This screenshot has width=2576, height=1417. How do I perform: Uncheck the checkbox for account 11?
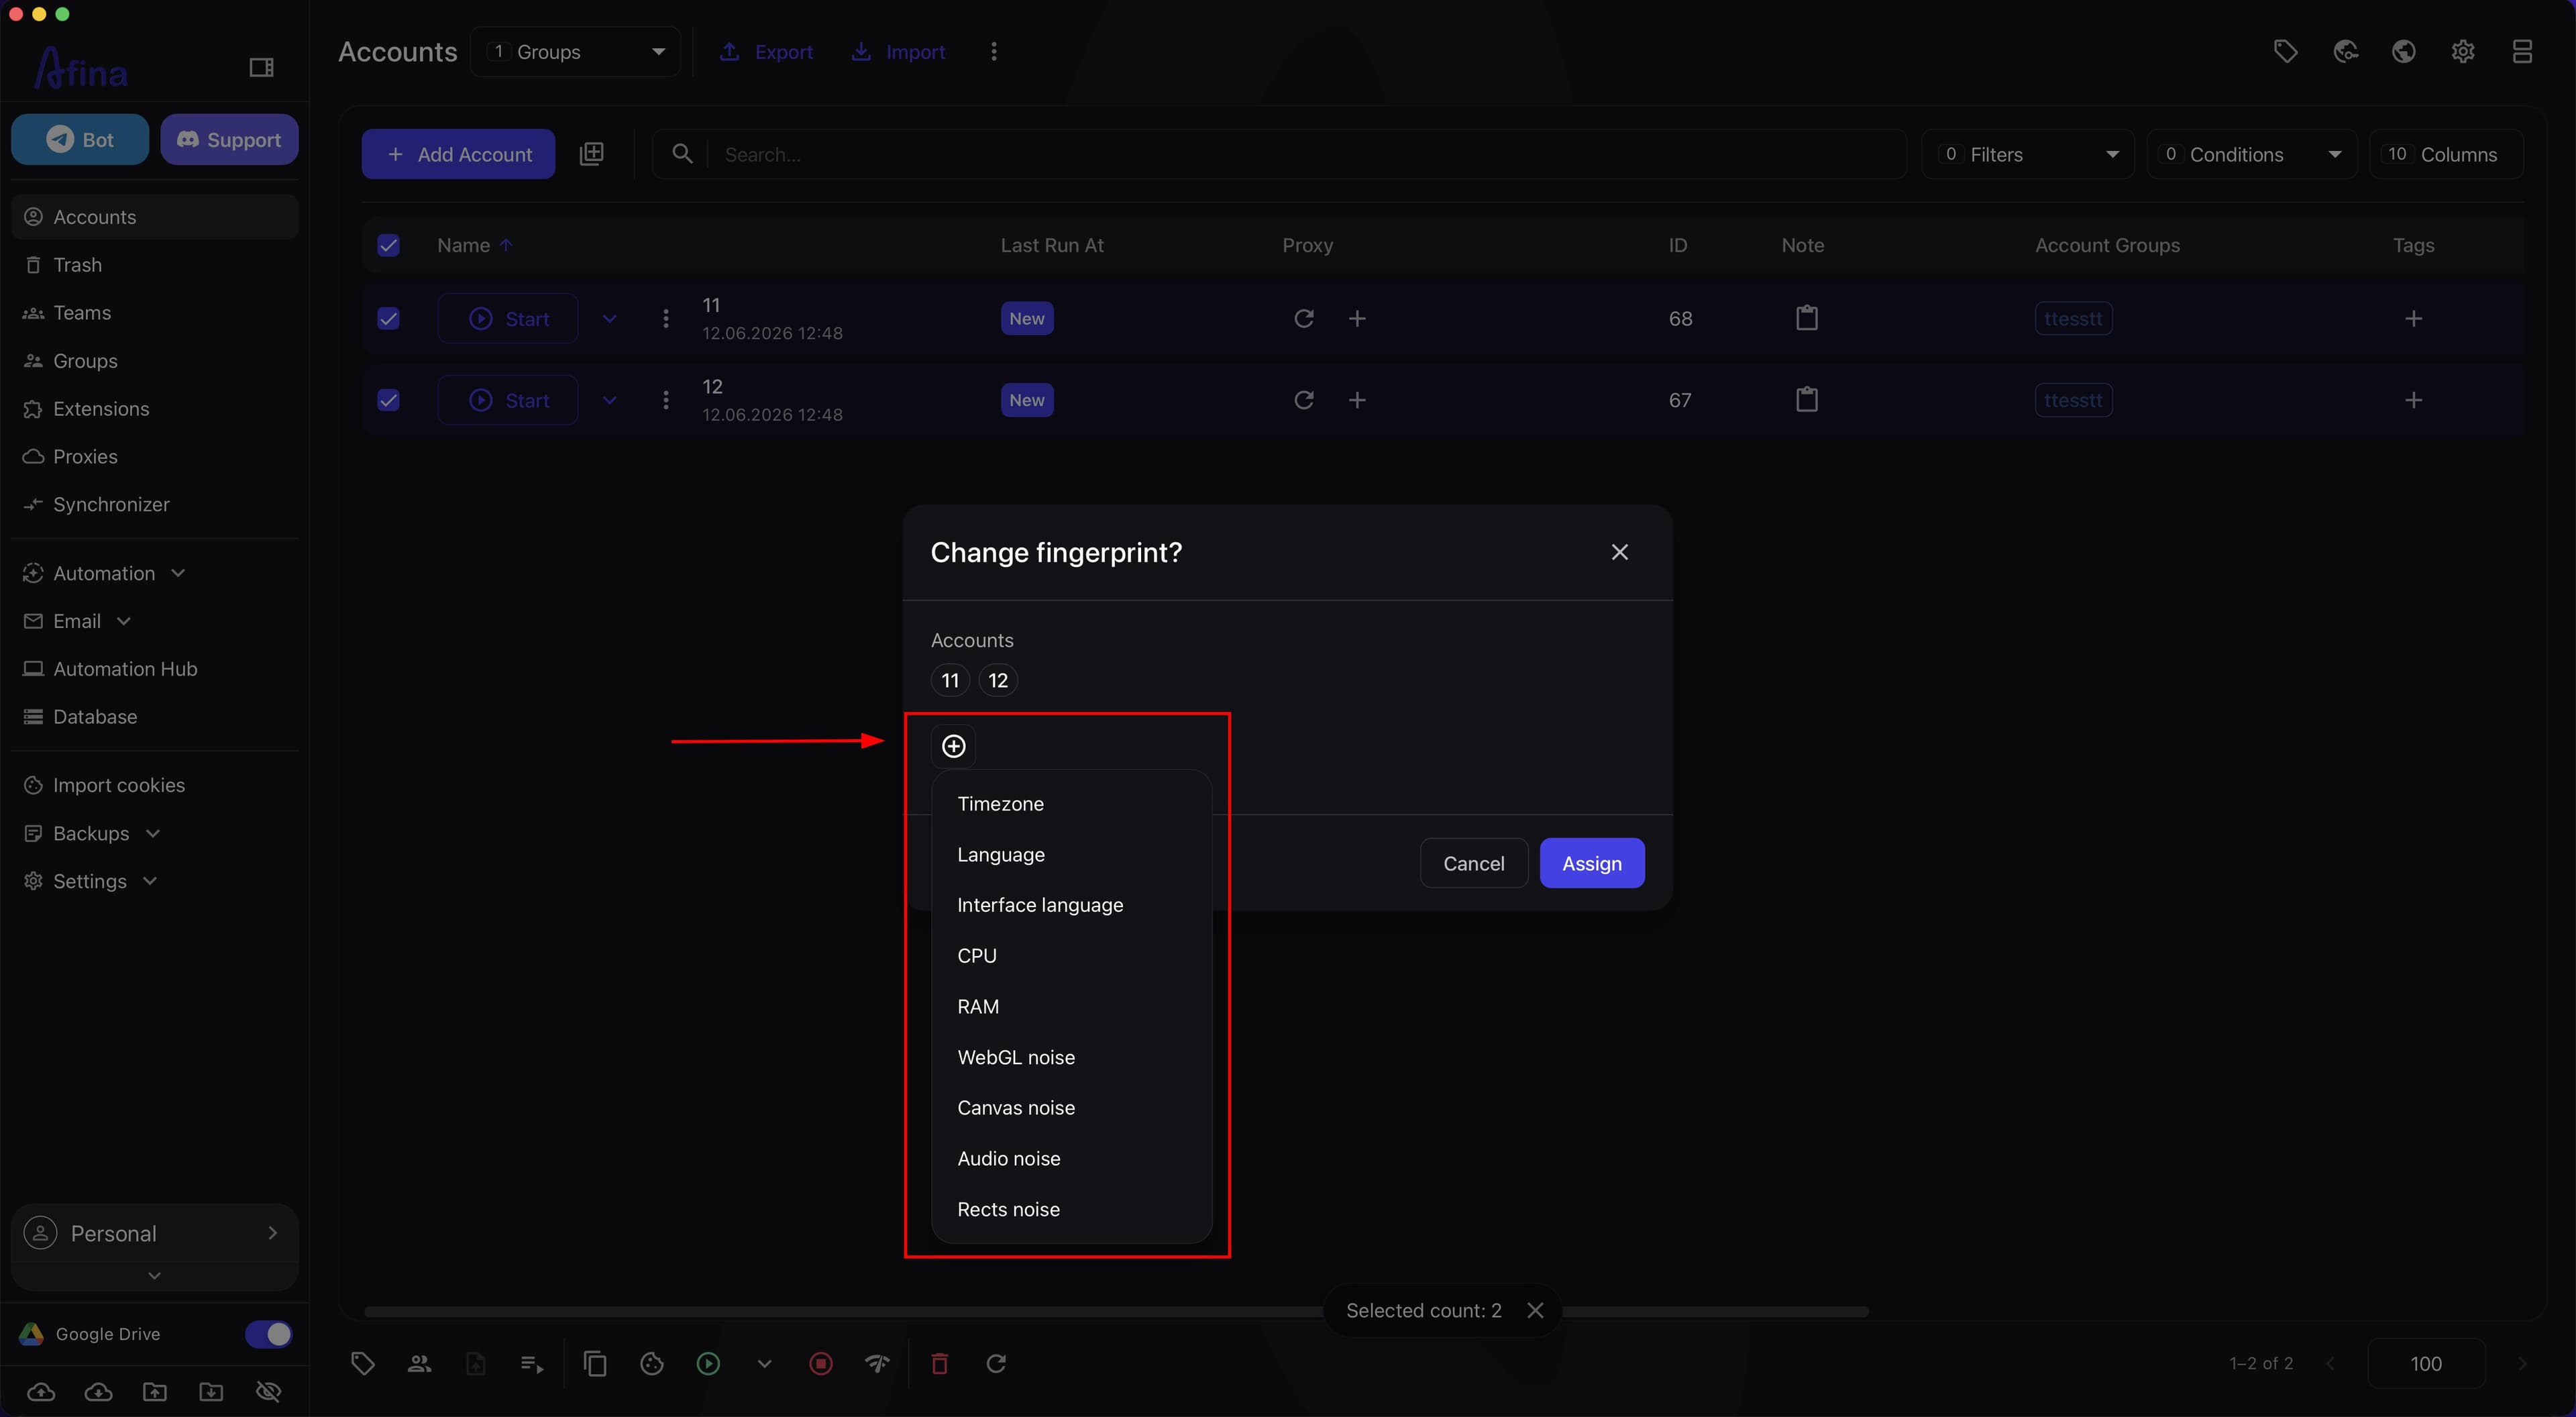click(389, 318)
